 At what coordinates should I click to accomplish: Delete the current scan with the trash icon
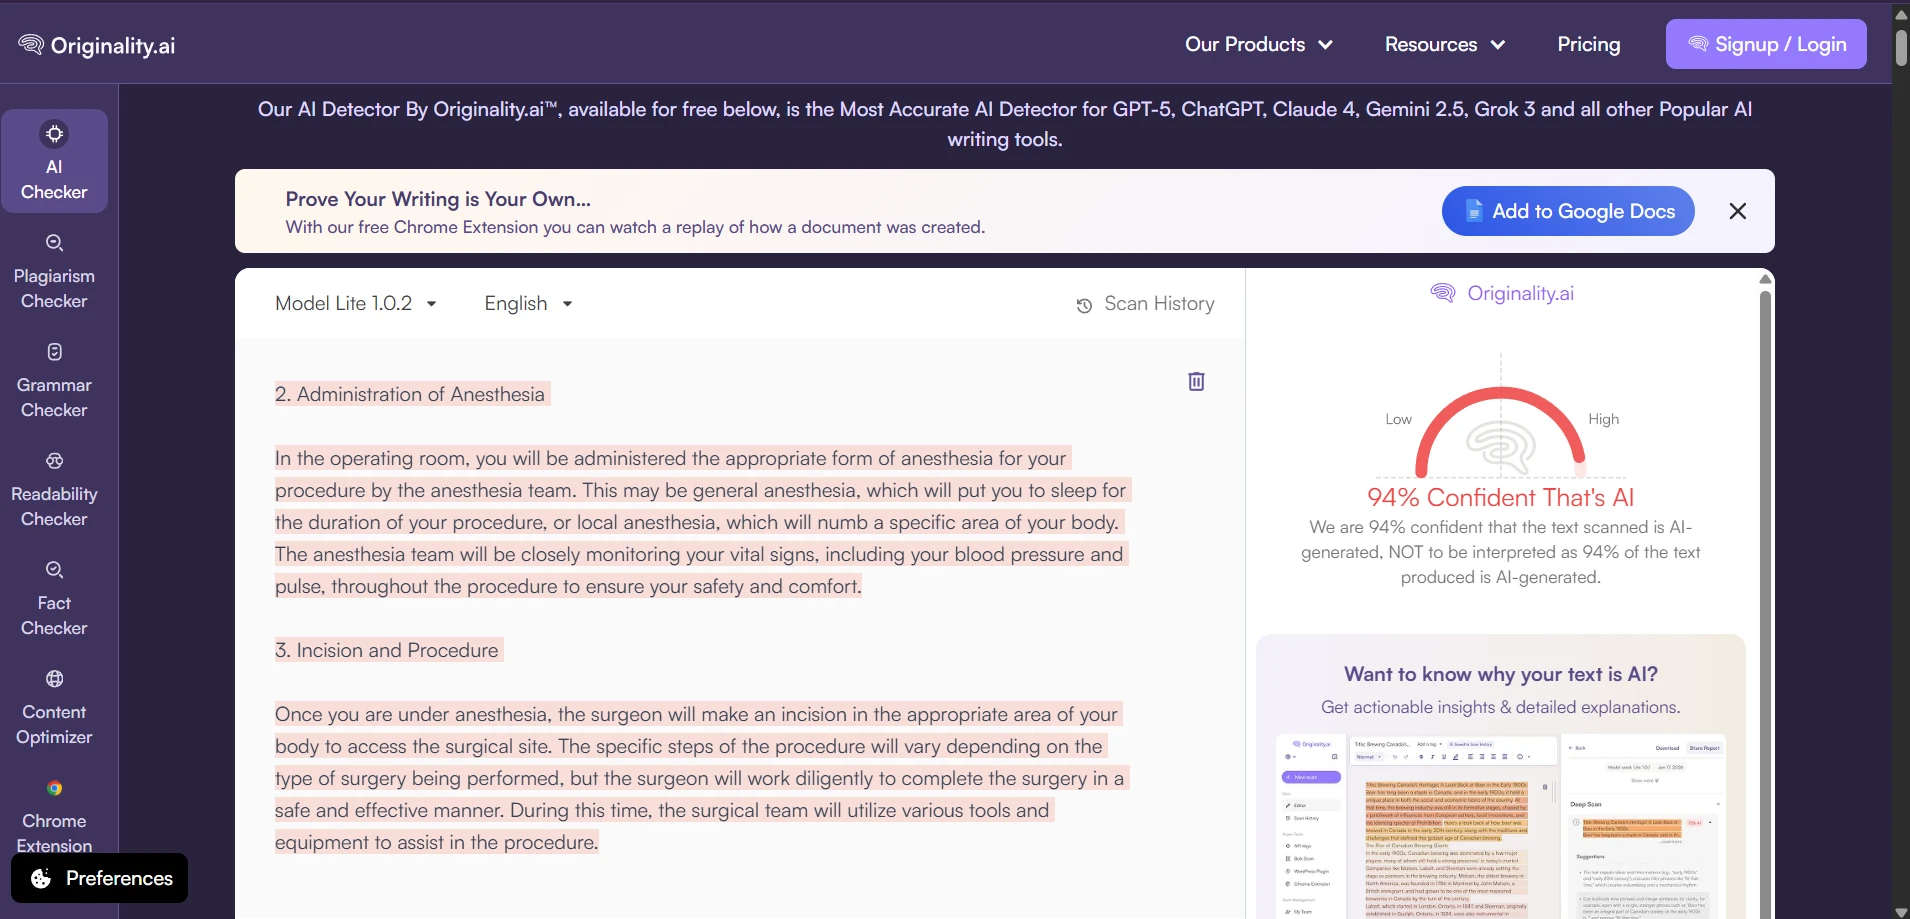(x=1196, y=381)
